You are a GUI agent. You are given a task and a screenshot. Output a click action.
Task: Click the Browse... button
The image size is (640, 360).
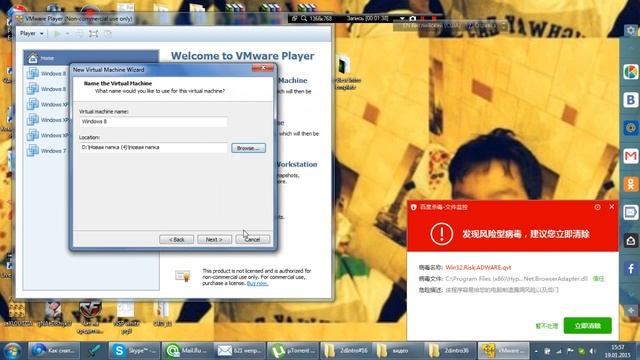coord(249,148)
